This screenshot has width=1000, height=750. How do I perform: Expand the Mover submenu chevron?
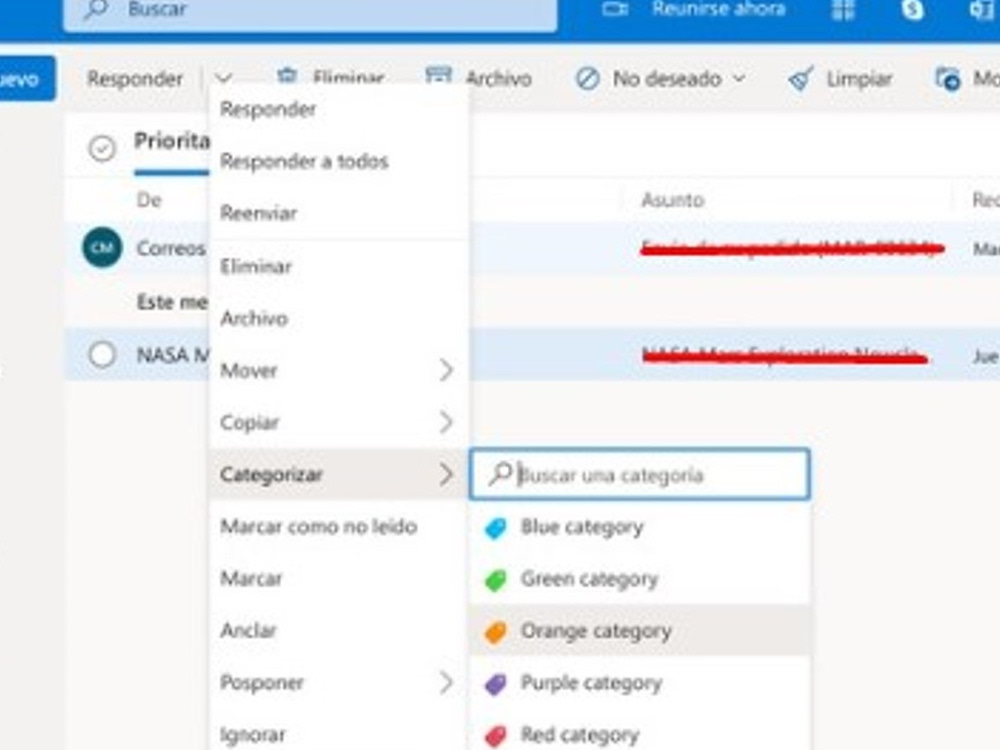click(446, 370)
